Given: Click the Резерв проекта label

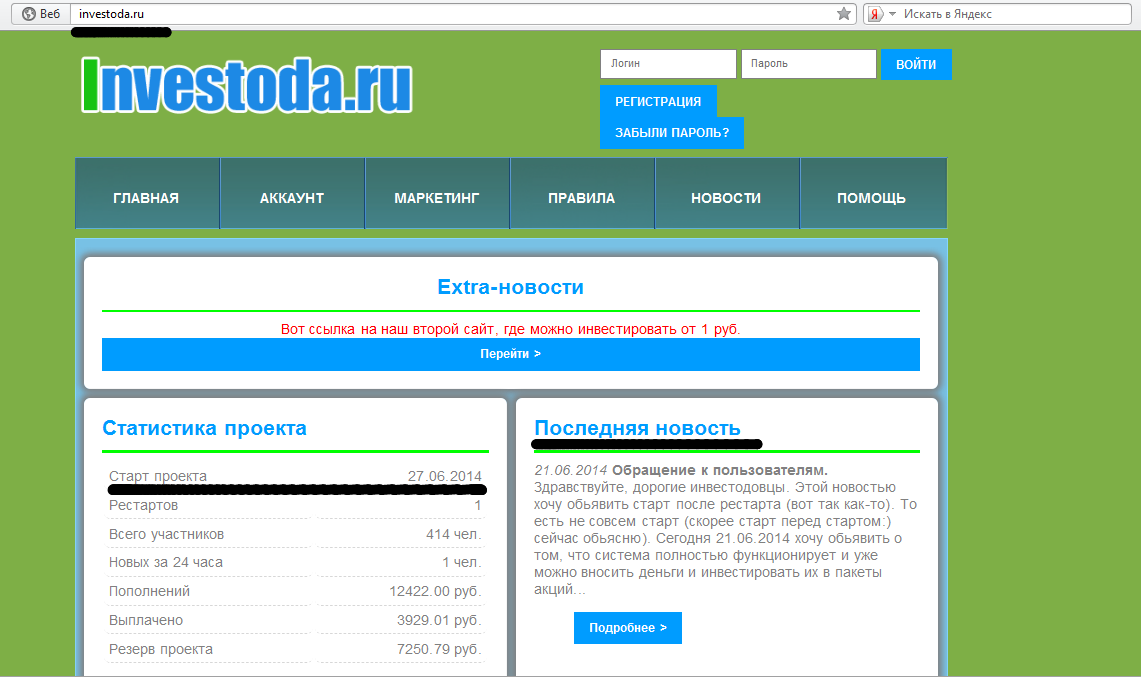Looking at the screenshot, I should click(x=161, y=649).
